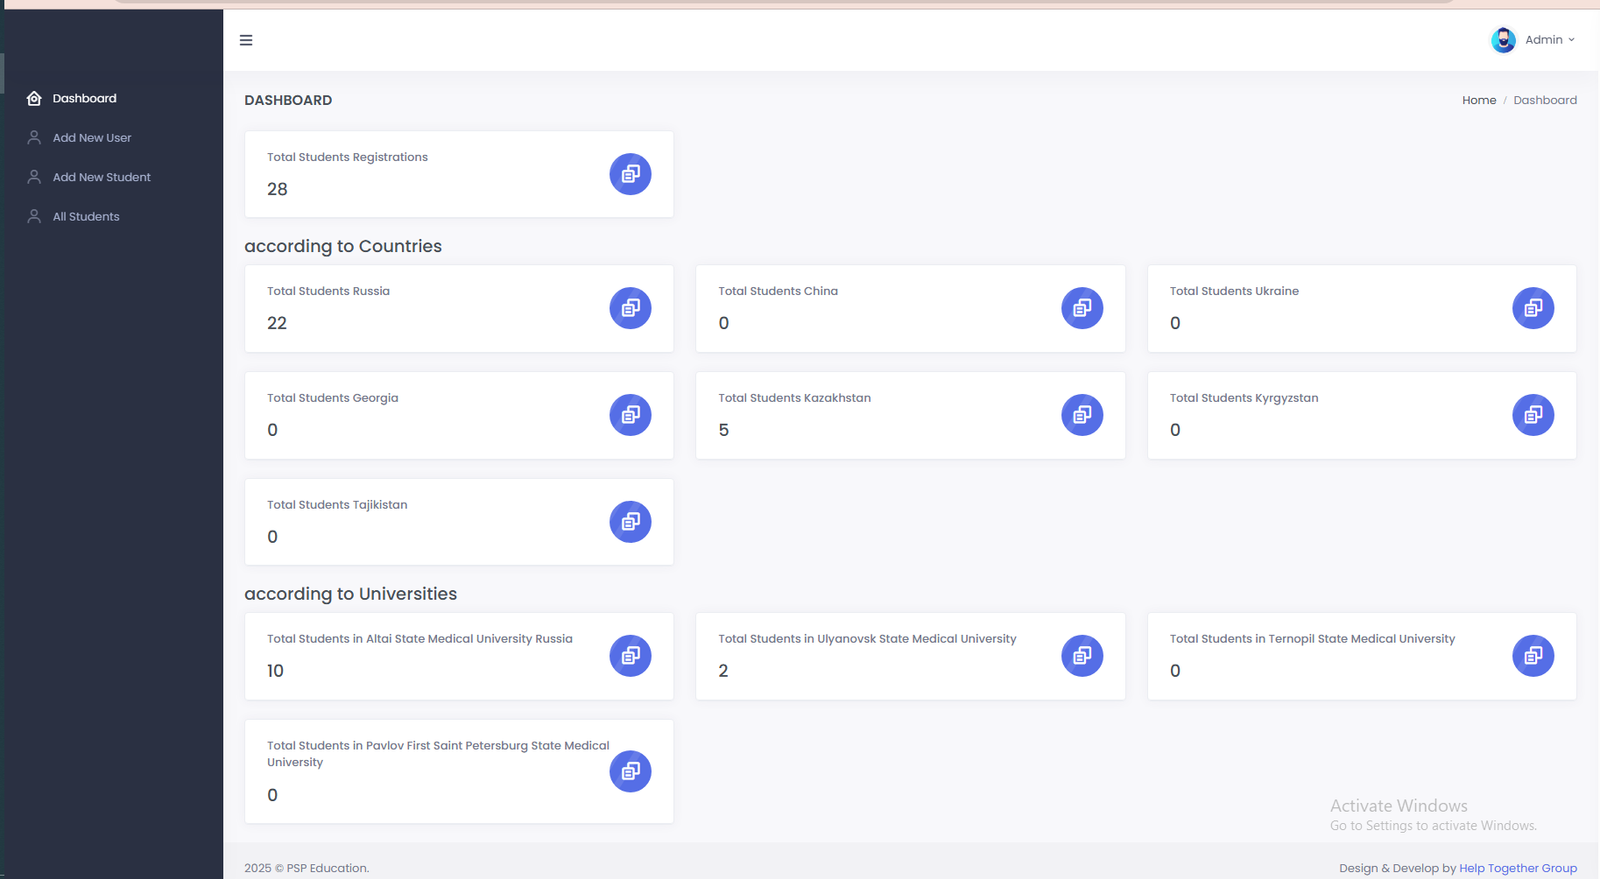Click the icon on the Ternopil State Medical University card
The height and width of the screenshot is (879, 1600).
[1533, 656]
